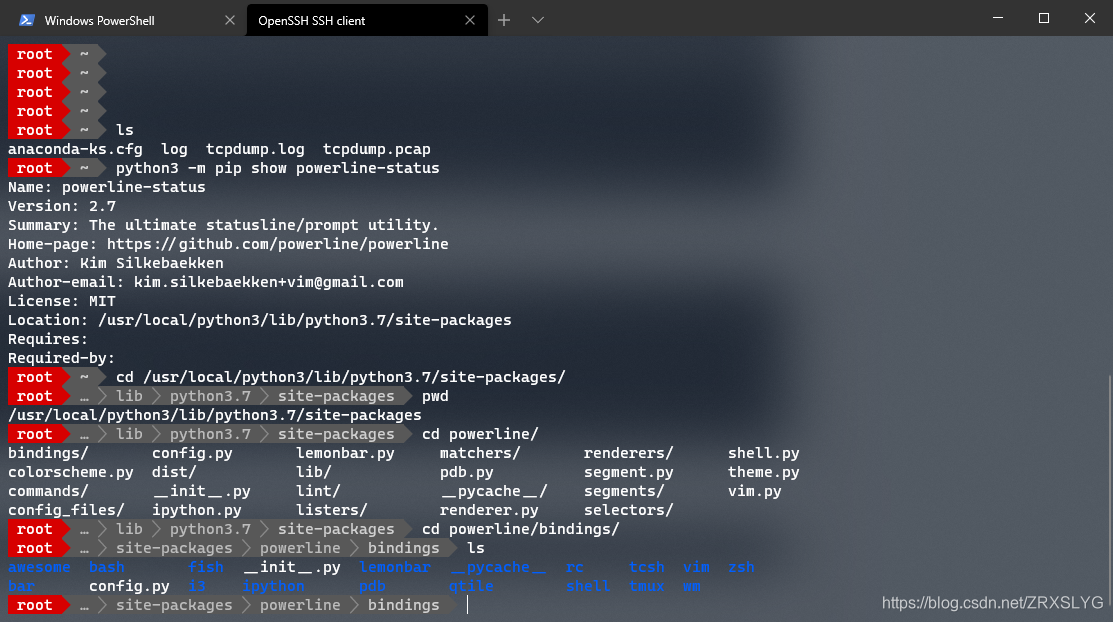Click the CSDN blog watermark link

(x=992, y=603)
